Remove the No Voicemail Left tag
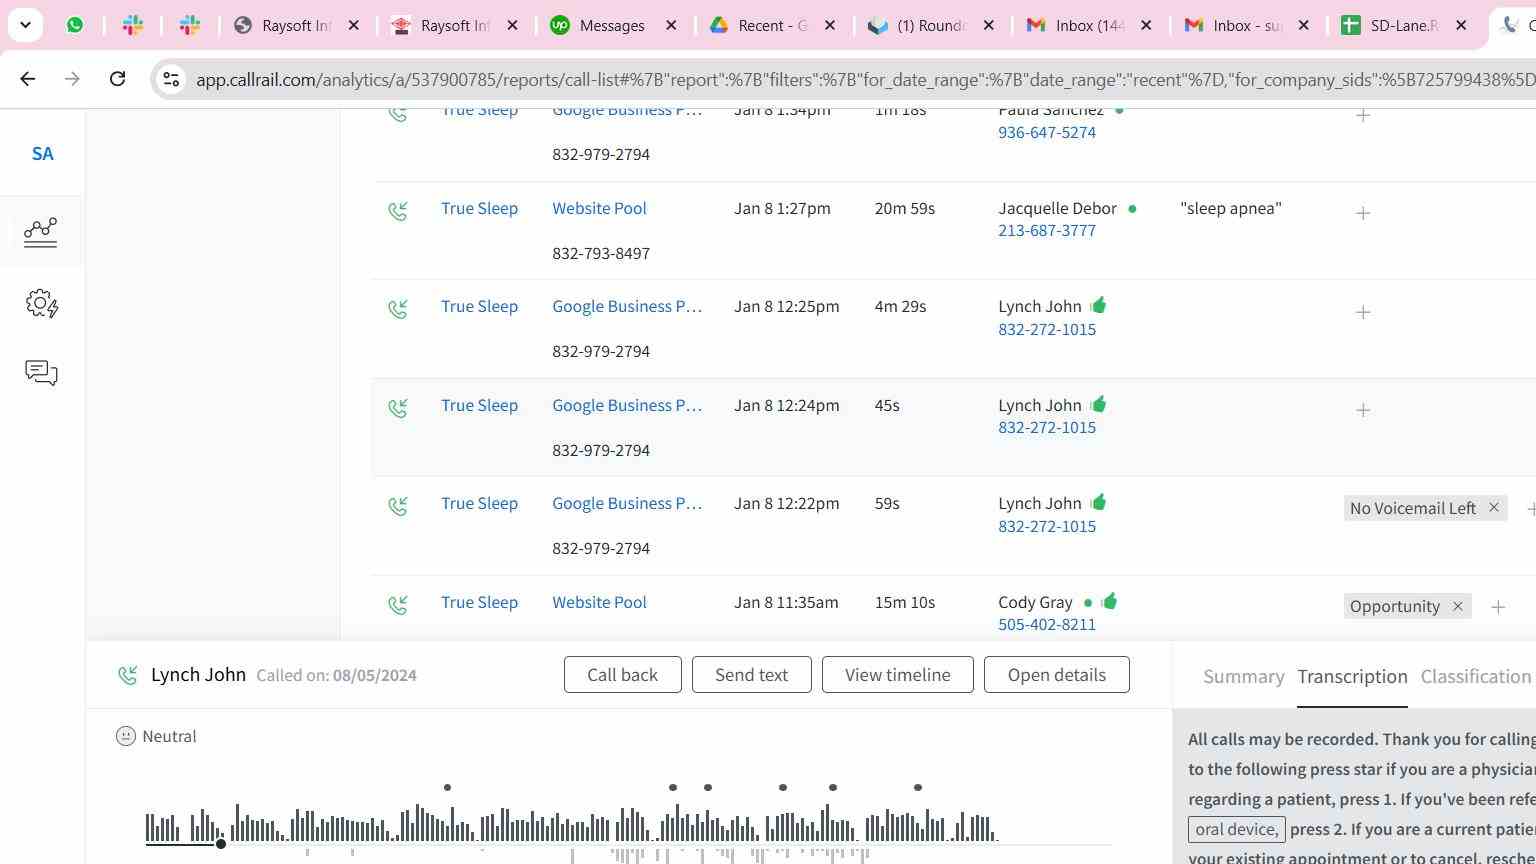This screenshot has height=864, width=1536. pyautogui.click(x=1493, y=507)
